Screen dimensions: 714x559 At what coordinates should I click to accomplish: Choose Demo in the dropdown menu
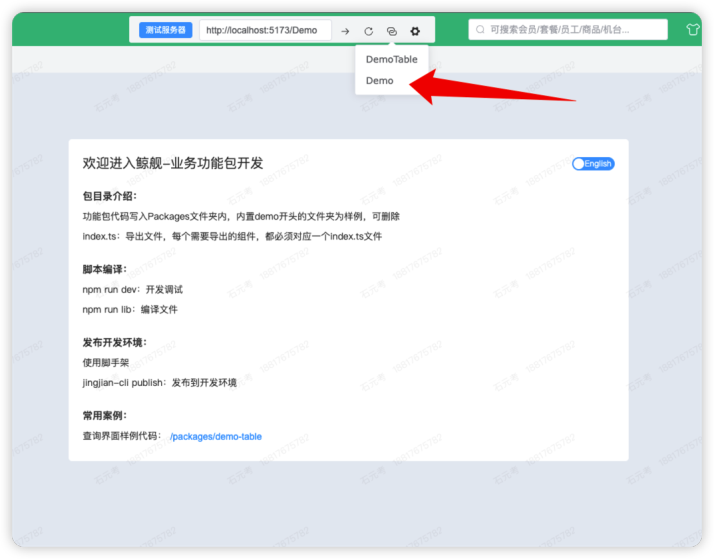pyautogui.click(x=380, y=81)
